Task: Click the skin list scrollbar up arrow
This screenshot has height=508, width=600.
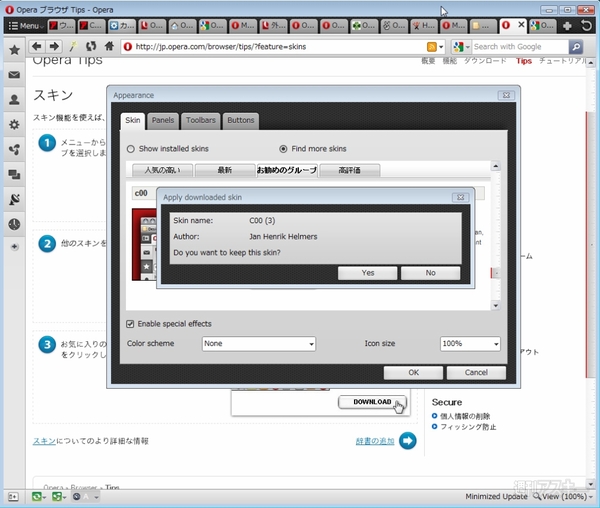Action: [496, 166]
